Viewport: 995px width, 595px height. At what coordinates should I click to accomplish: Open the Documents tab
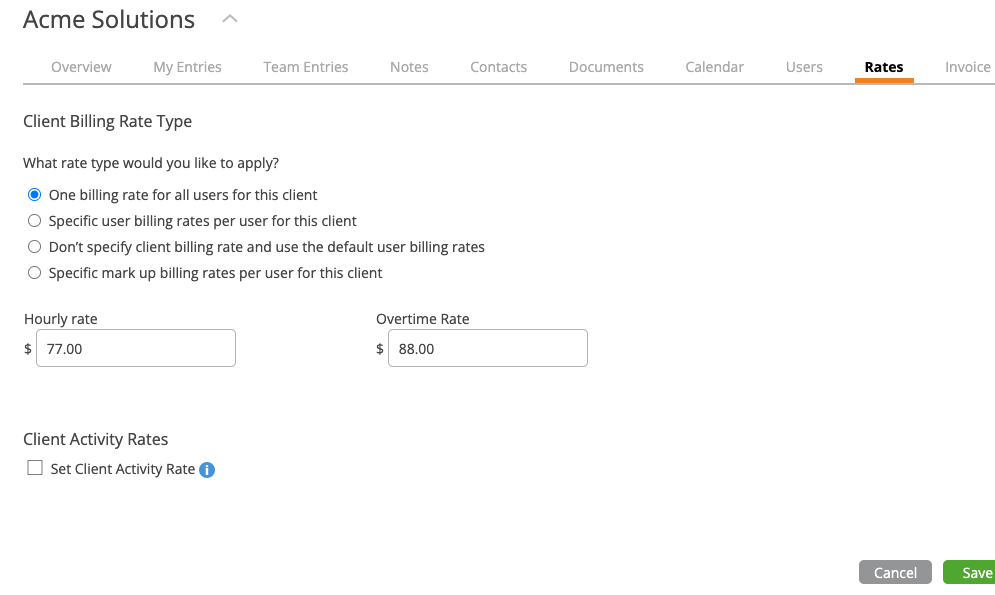pos(606,67)
